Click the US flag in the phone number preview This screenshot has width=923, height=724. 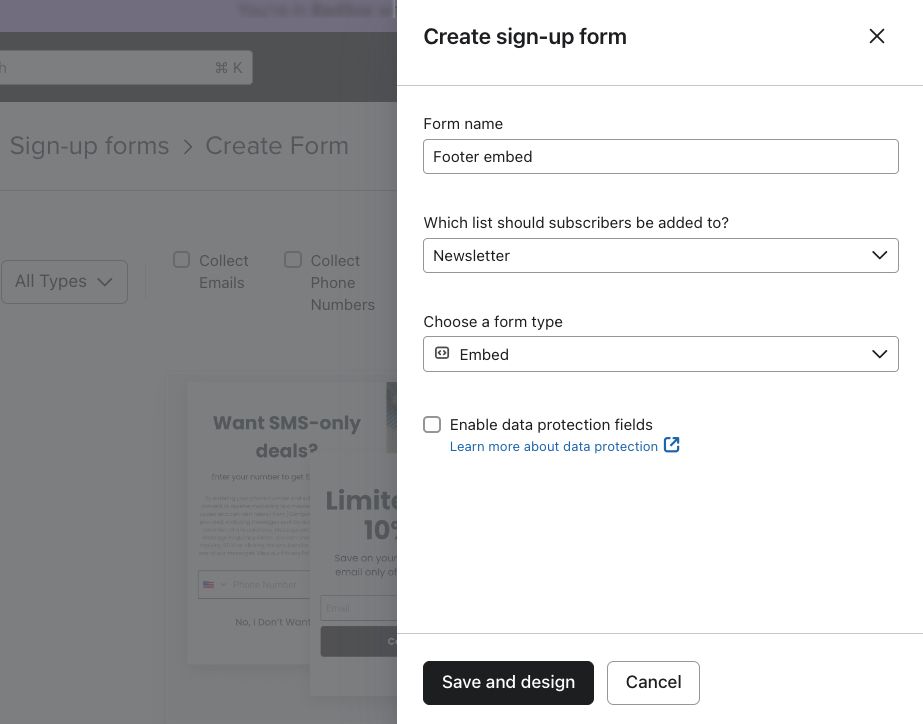pos(208,585)
